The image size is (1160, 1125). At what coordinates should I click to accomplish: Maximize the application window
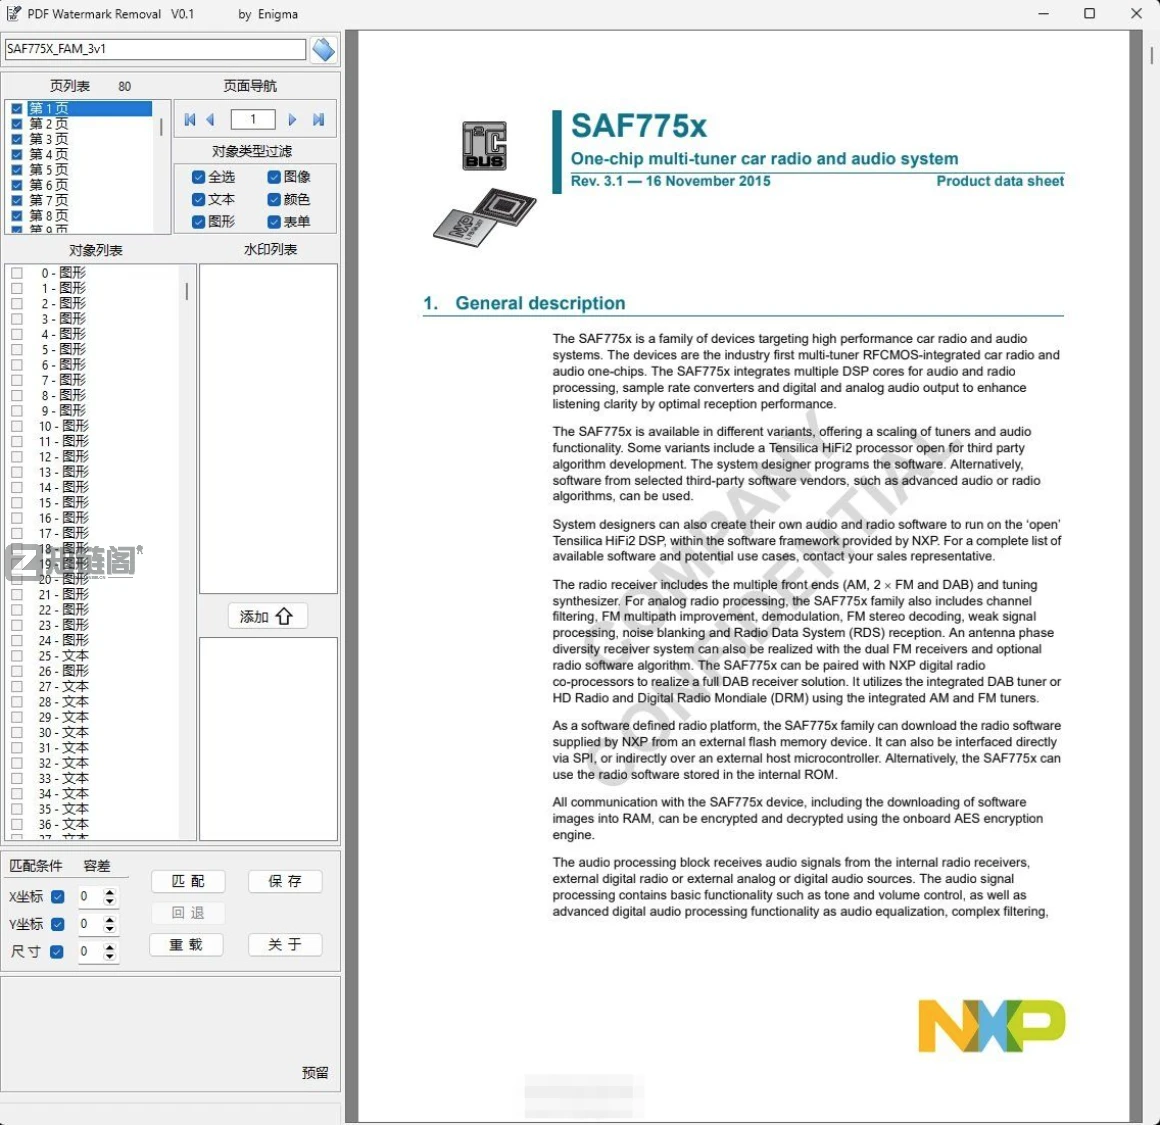coord(1089,13)
